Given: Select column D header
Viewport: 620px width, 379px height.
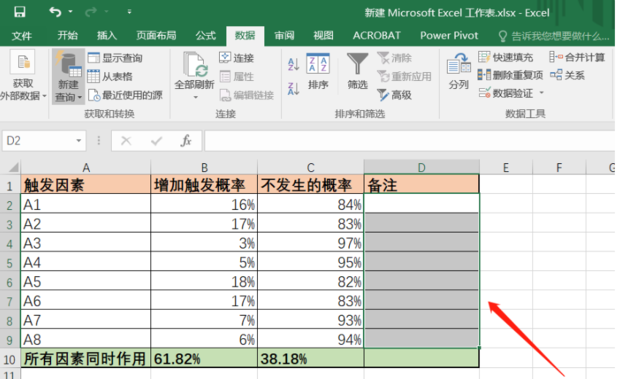Looking at the screenshot, I should (422, 168).
